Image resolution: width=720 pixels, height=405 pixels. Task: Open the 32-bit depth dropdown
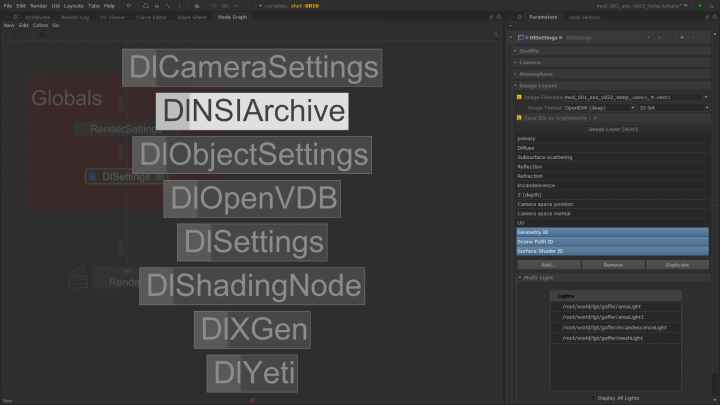675,107
